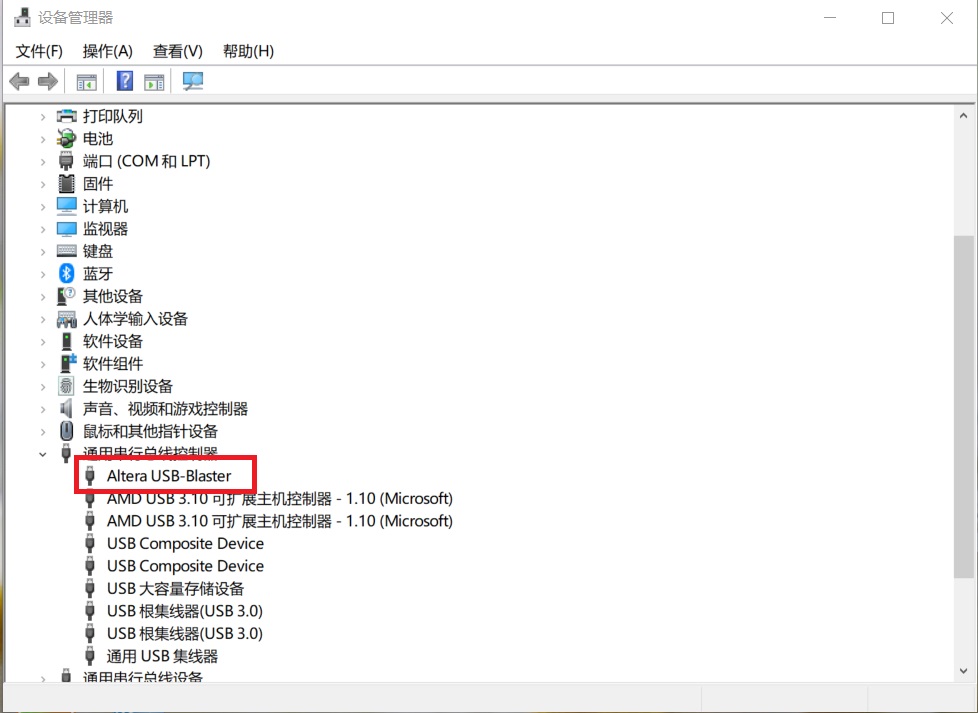Select the unknown-device icon beside 其他设备
This screenshot has height=713, width=978.
pos(67,296)
